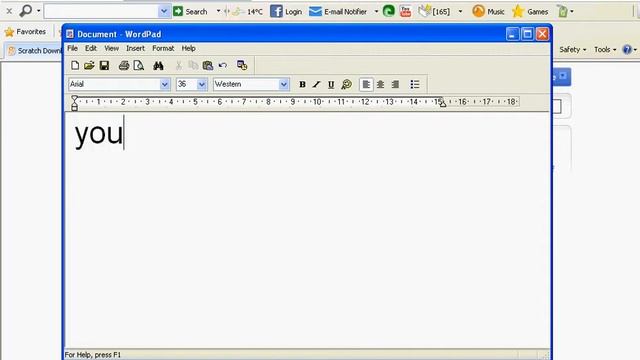This screenshot has height=360, width=640.
Task: Open the browser Tools menu
Action: coord(605,49)
